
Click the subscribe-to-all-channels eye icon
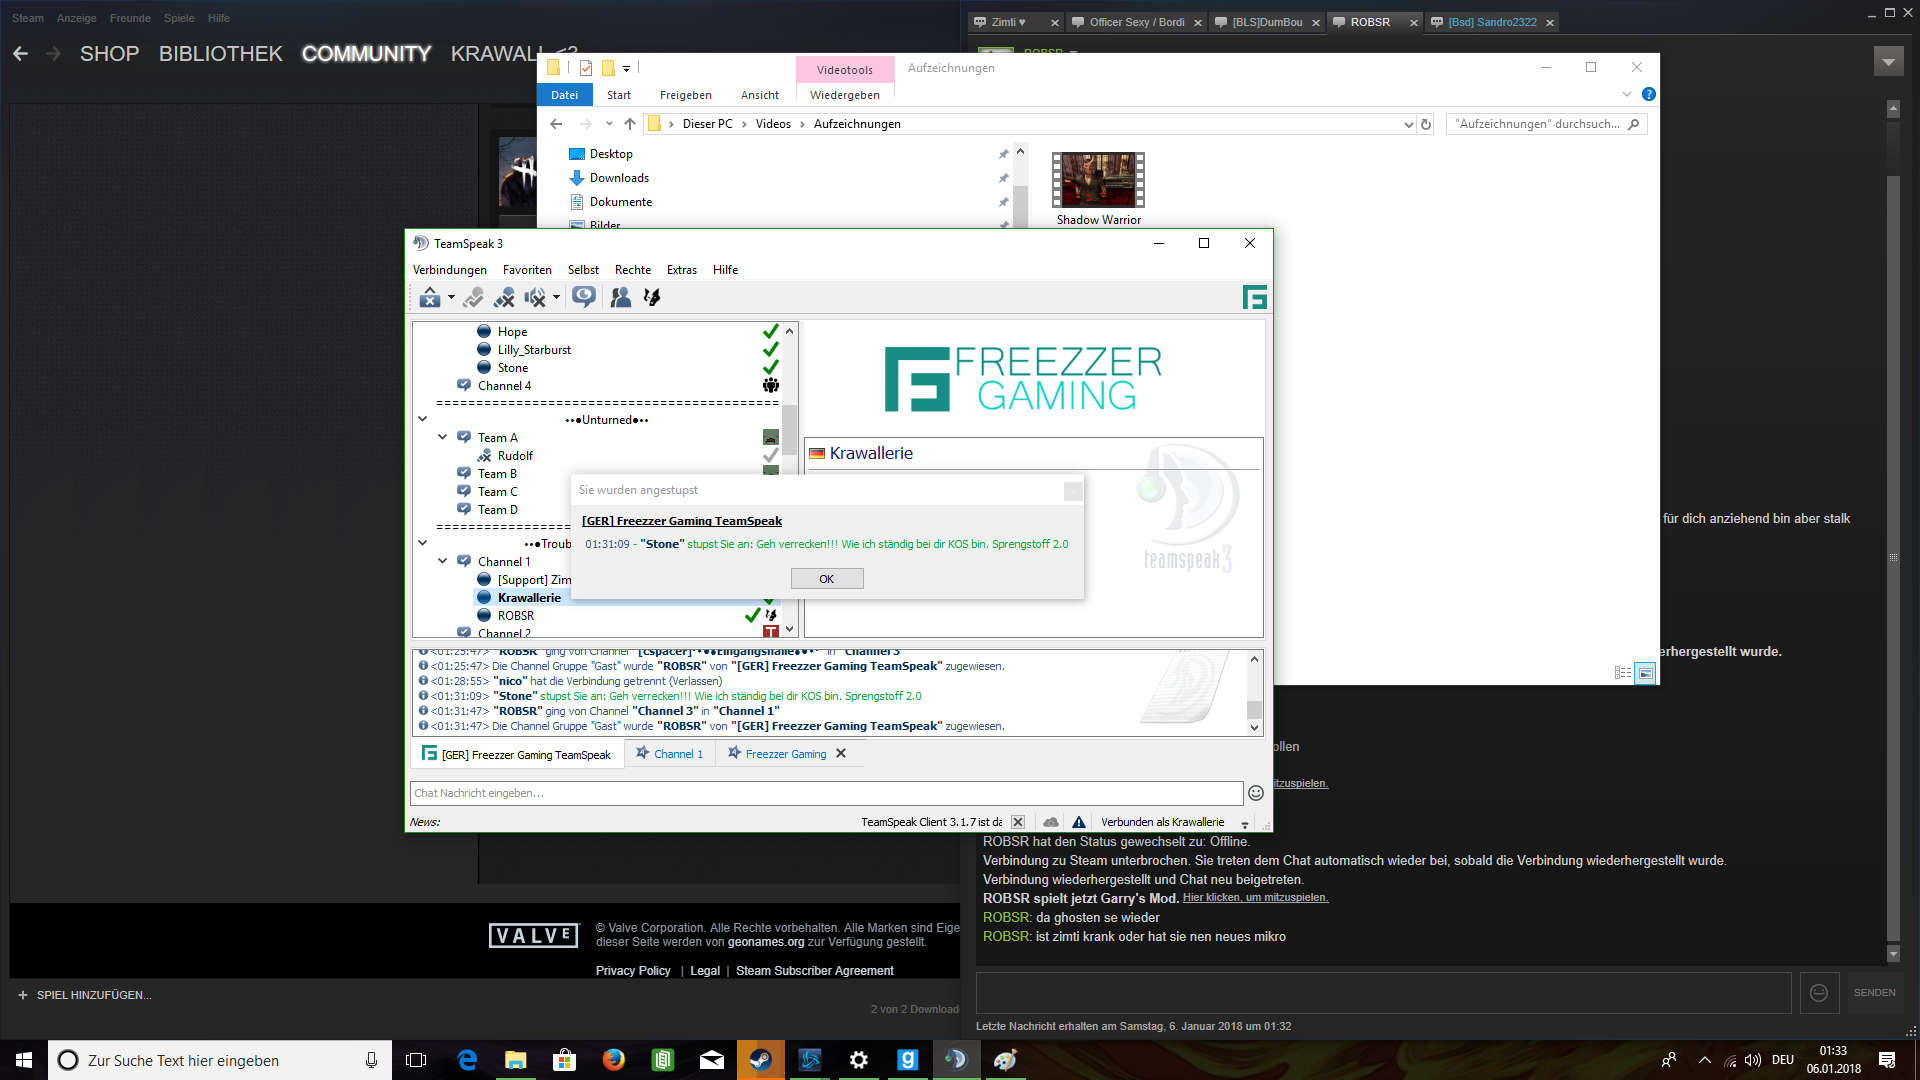point(584,297)
